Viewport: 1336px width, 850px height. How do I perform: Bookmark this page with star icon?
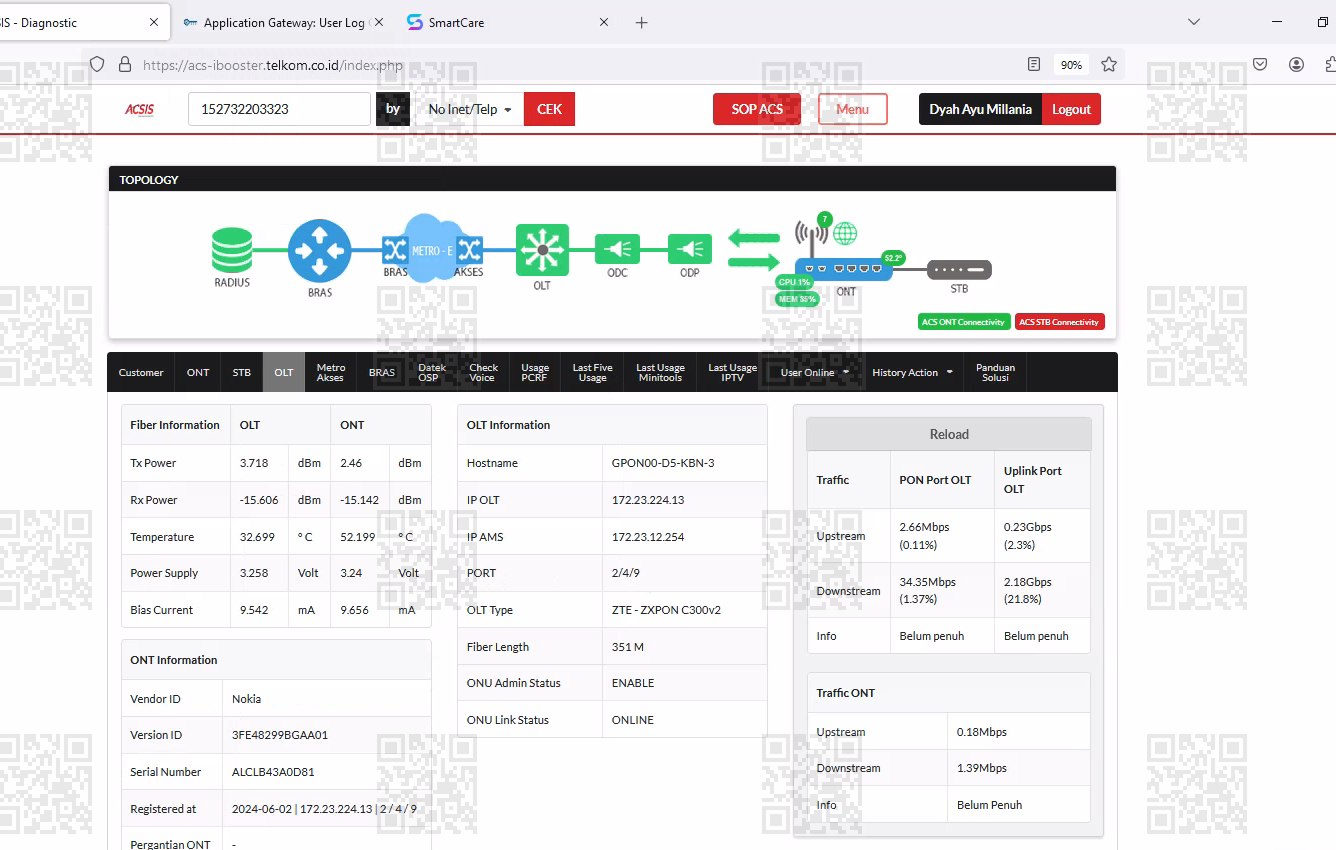[1109, 64]
